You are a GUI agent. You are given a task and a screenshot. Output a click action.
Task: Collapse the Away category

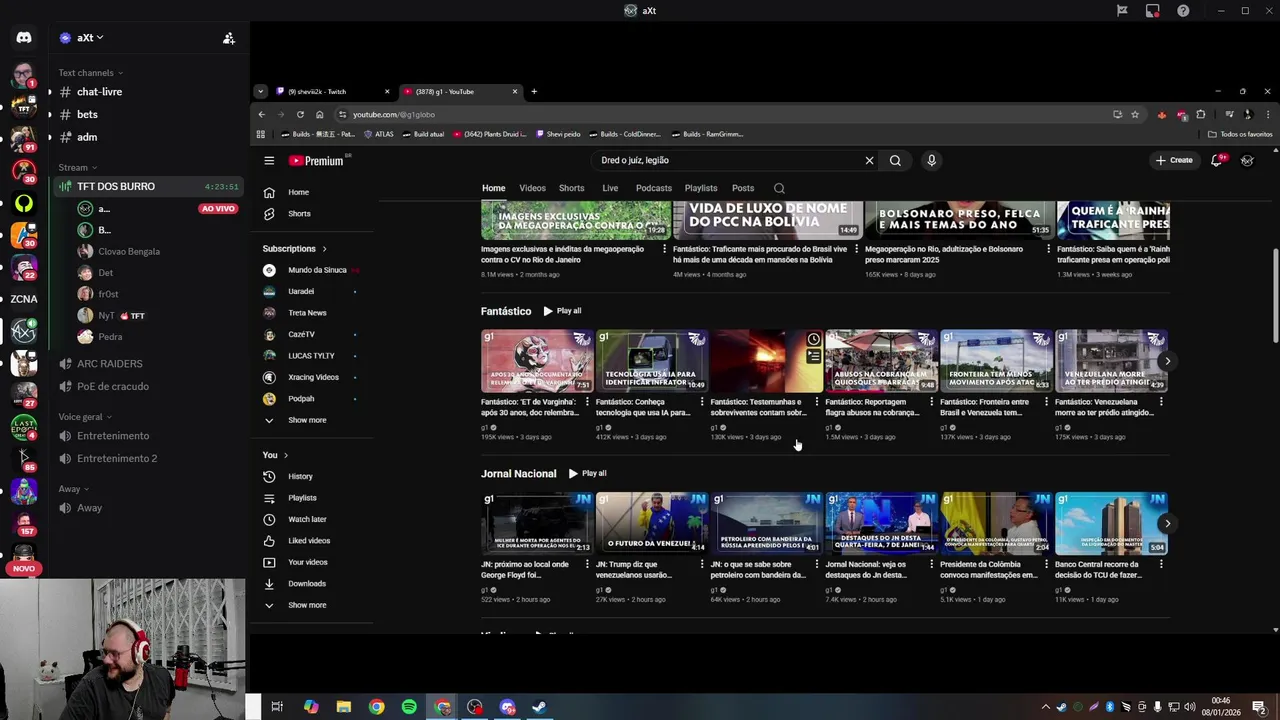[73, 489]
